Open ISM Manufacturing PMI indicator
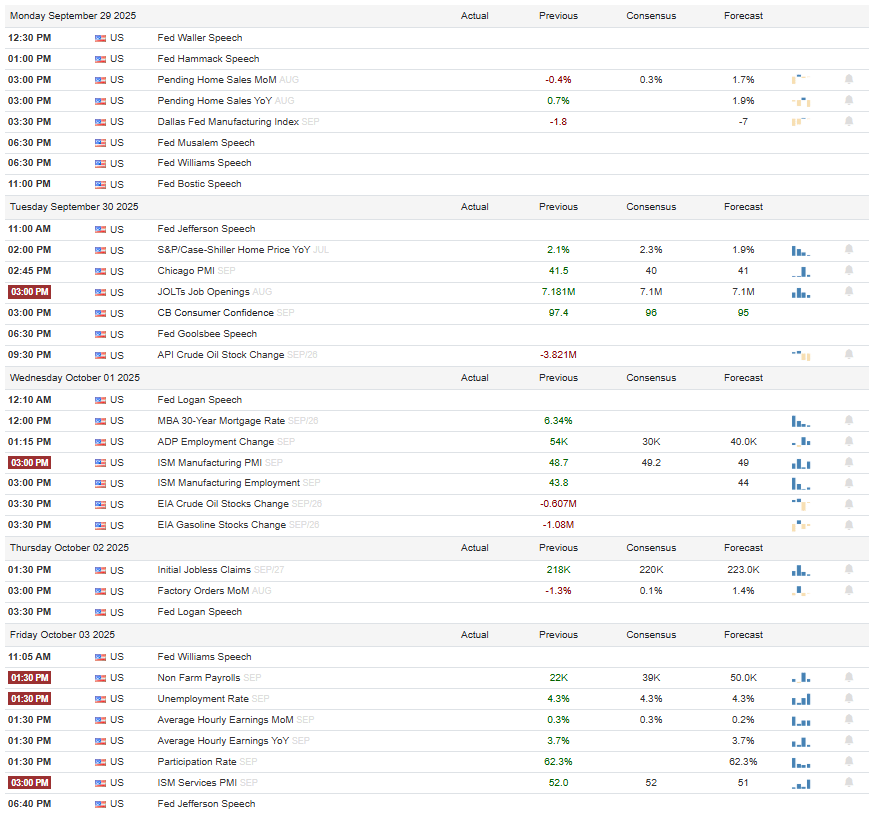 [210, 462]
